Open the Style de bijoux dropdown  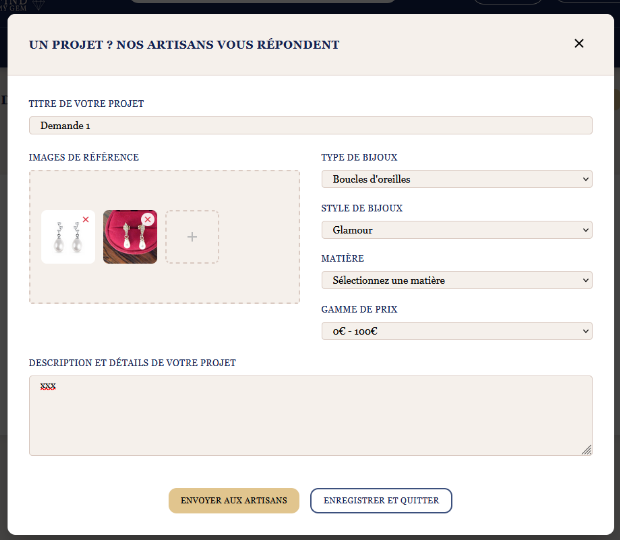[x=456, y=230]
